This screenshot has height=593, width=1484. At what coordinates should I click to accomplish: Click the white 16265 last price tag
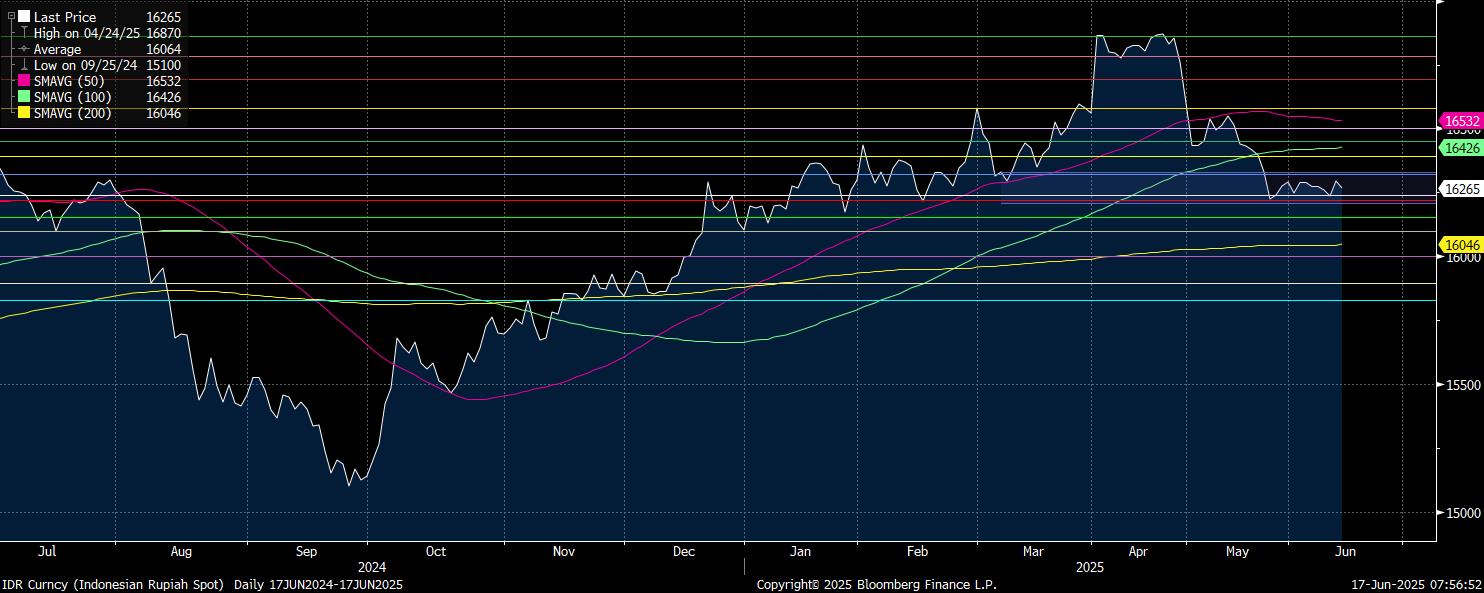point(1460,188)
